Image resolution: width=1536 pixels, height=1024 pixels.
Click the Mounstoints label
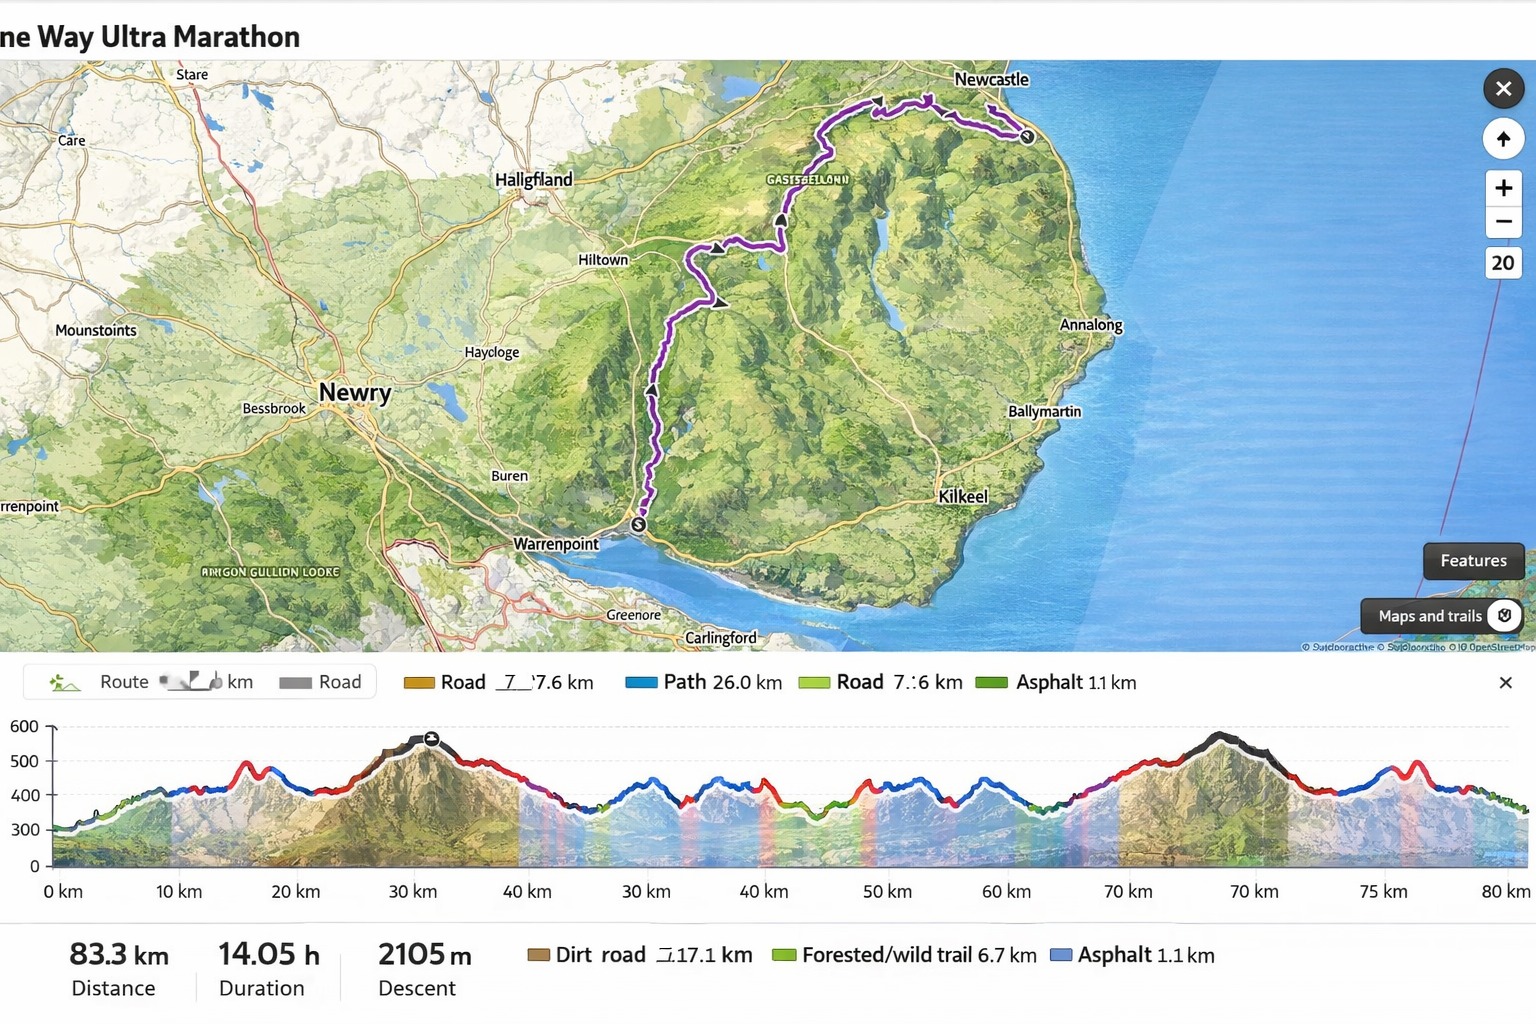tap(96, 330)
